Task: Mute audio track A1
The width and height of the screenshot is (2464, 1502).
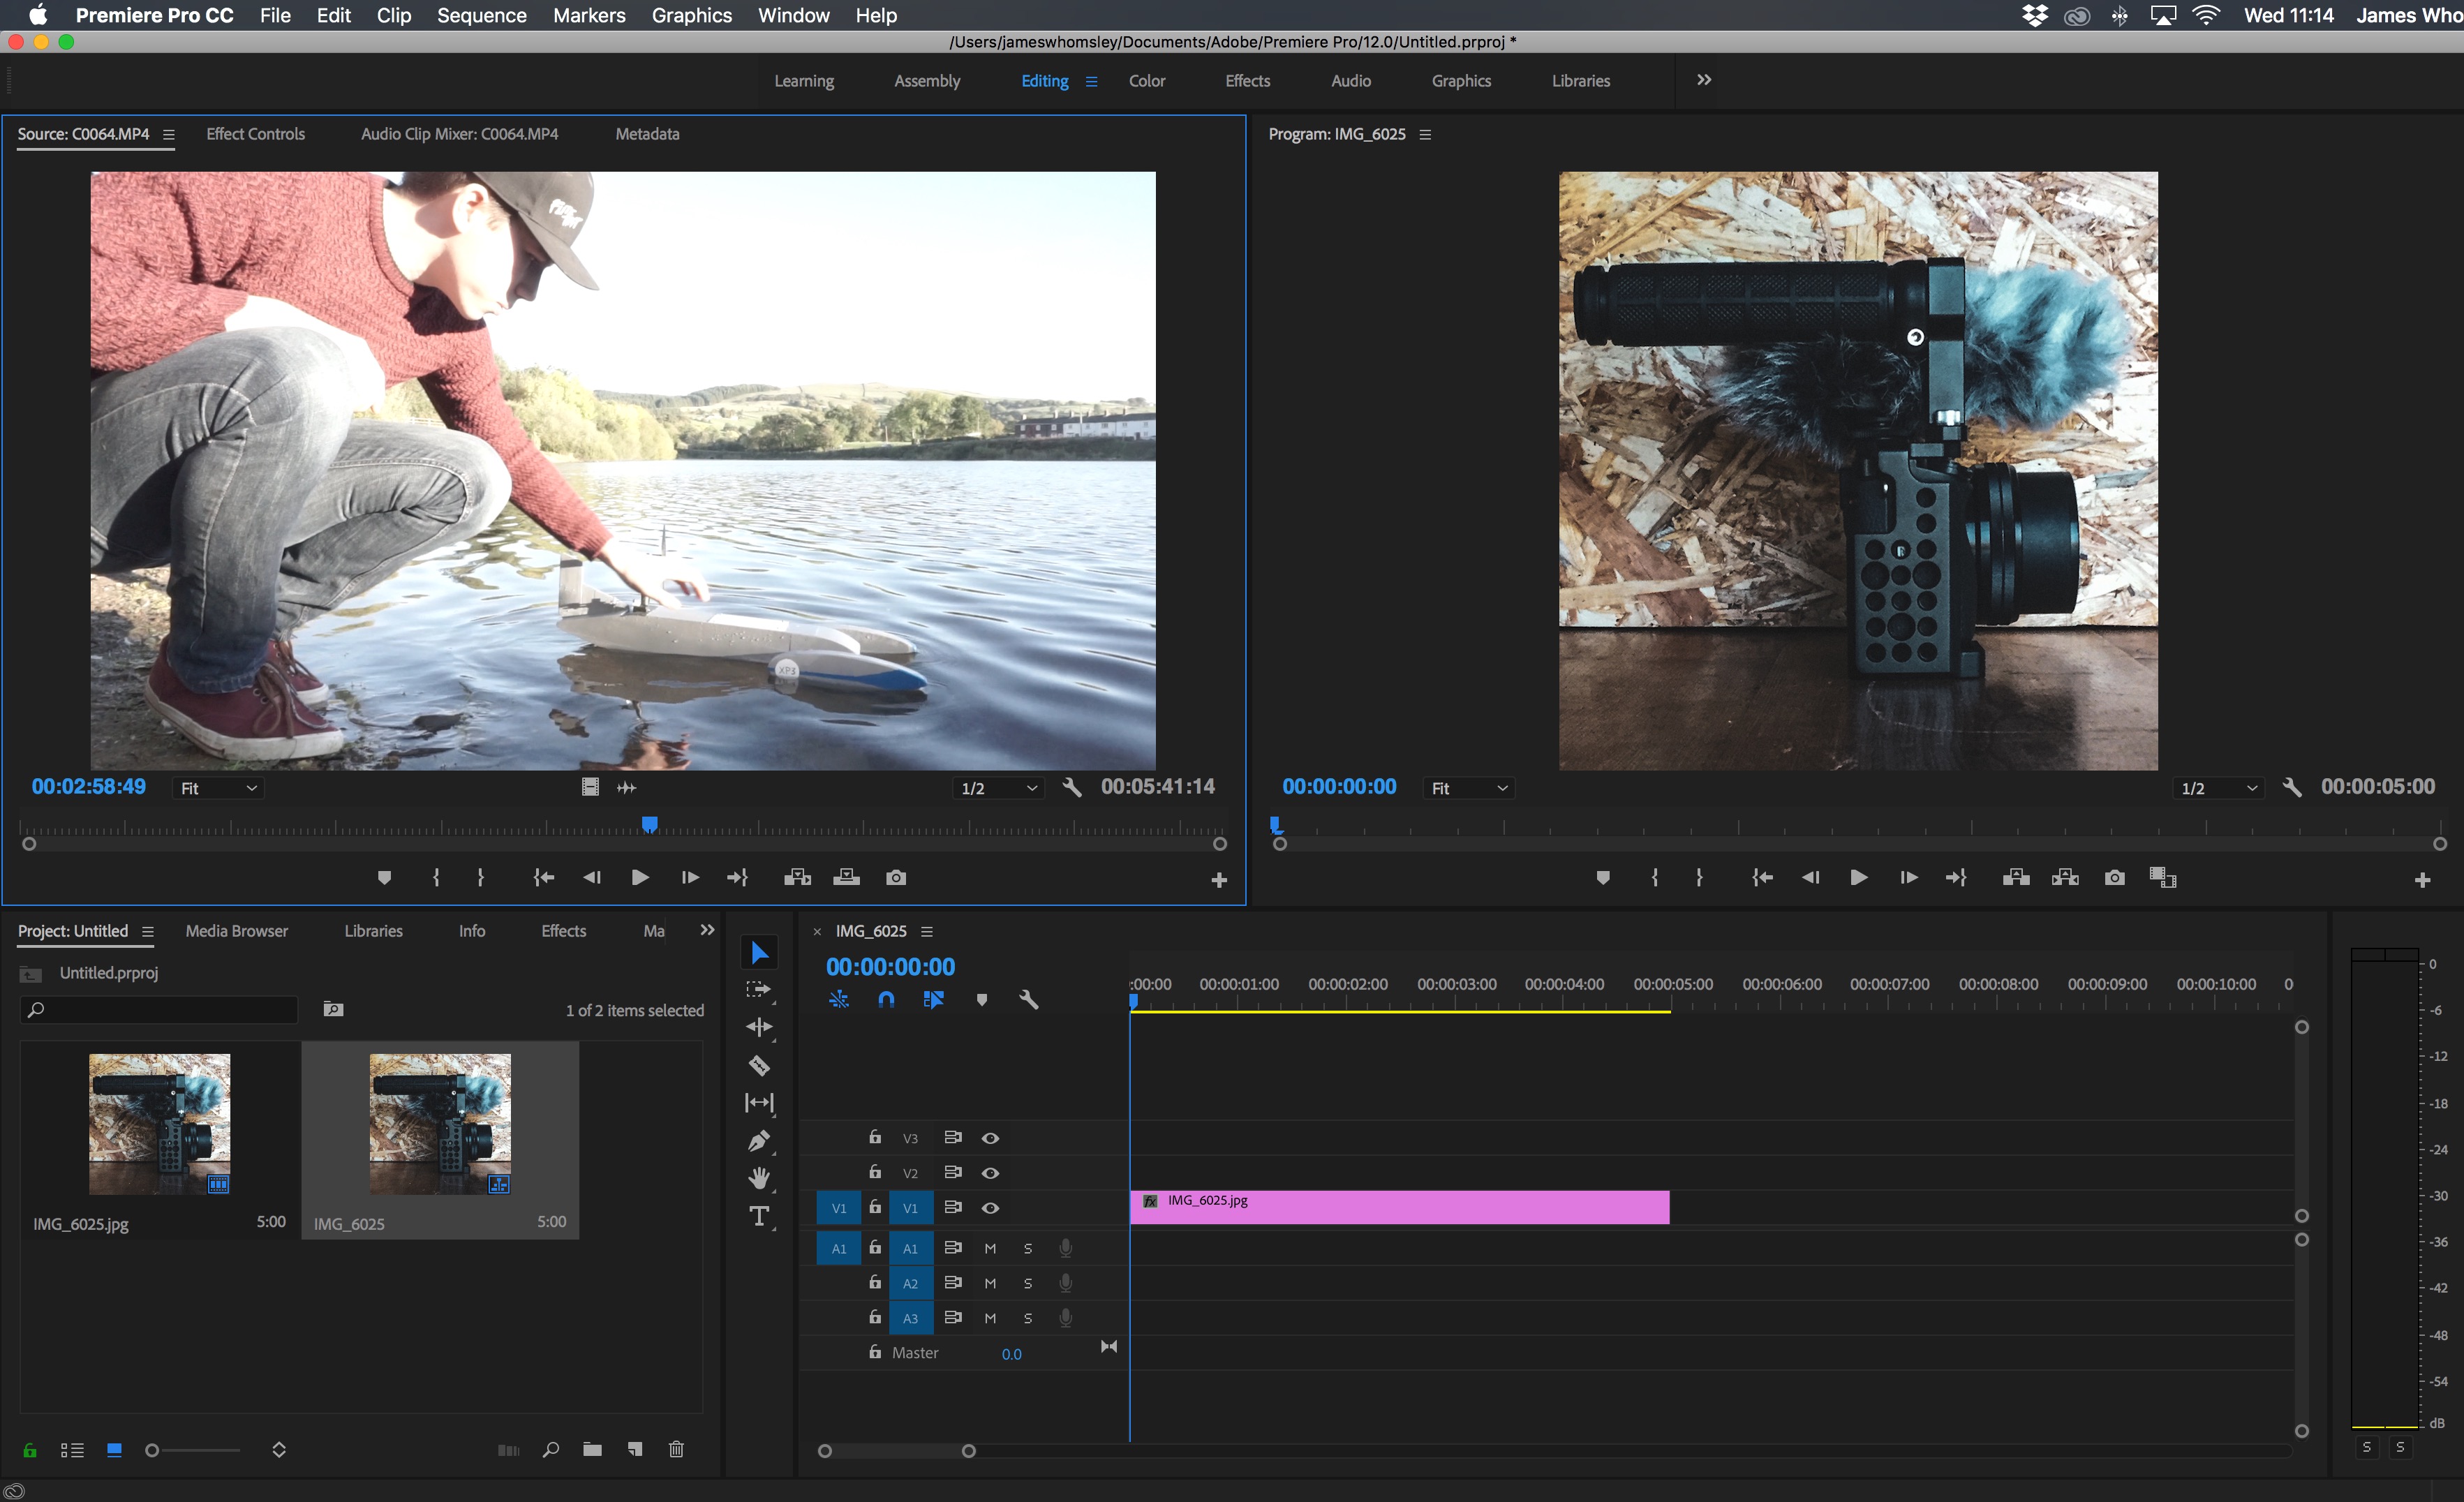Action: 990,1248
